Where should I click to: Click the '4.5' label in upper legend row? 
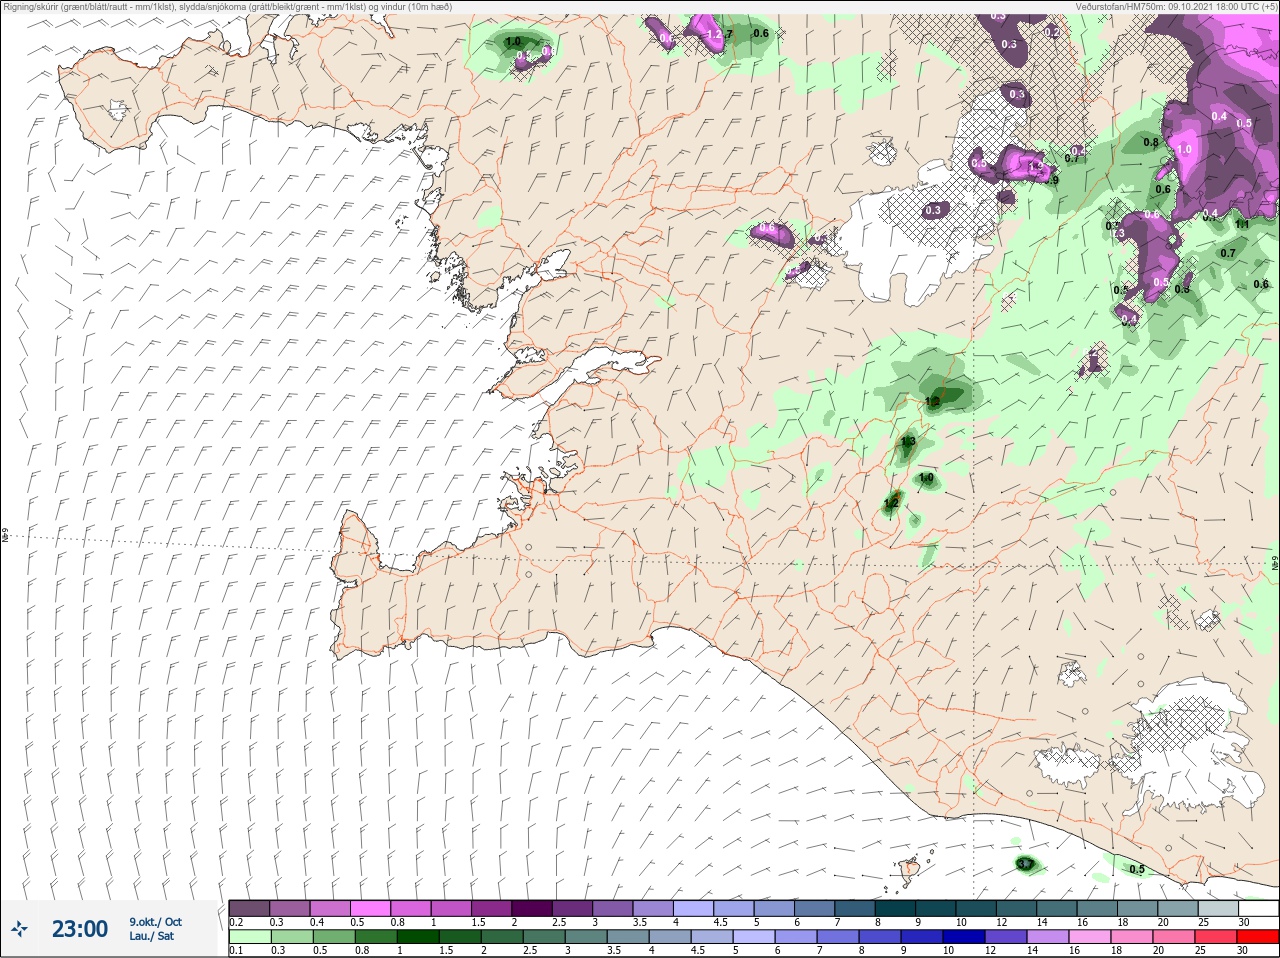click(x=720, y=922)
